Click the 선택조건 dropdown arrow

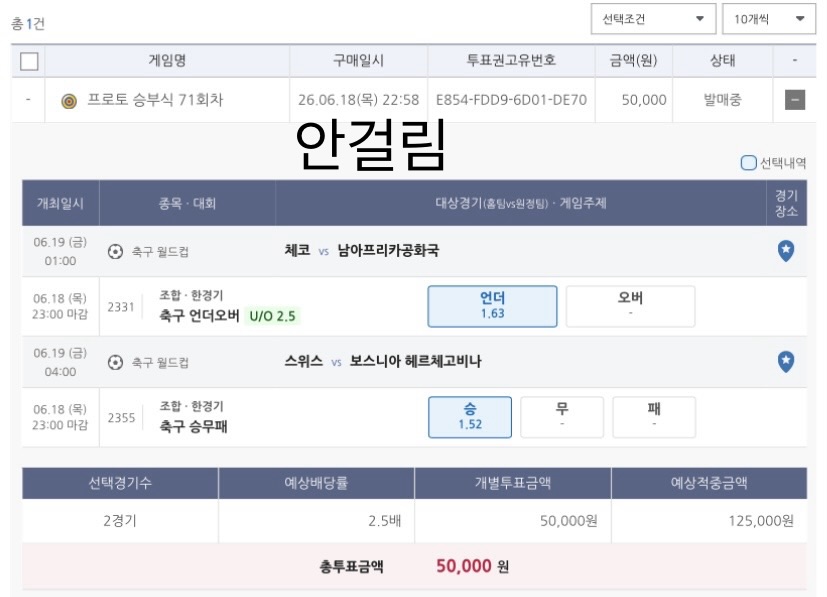click(x=700, y=19)
